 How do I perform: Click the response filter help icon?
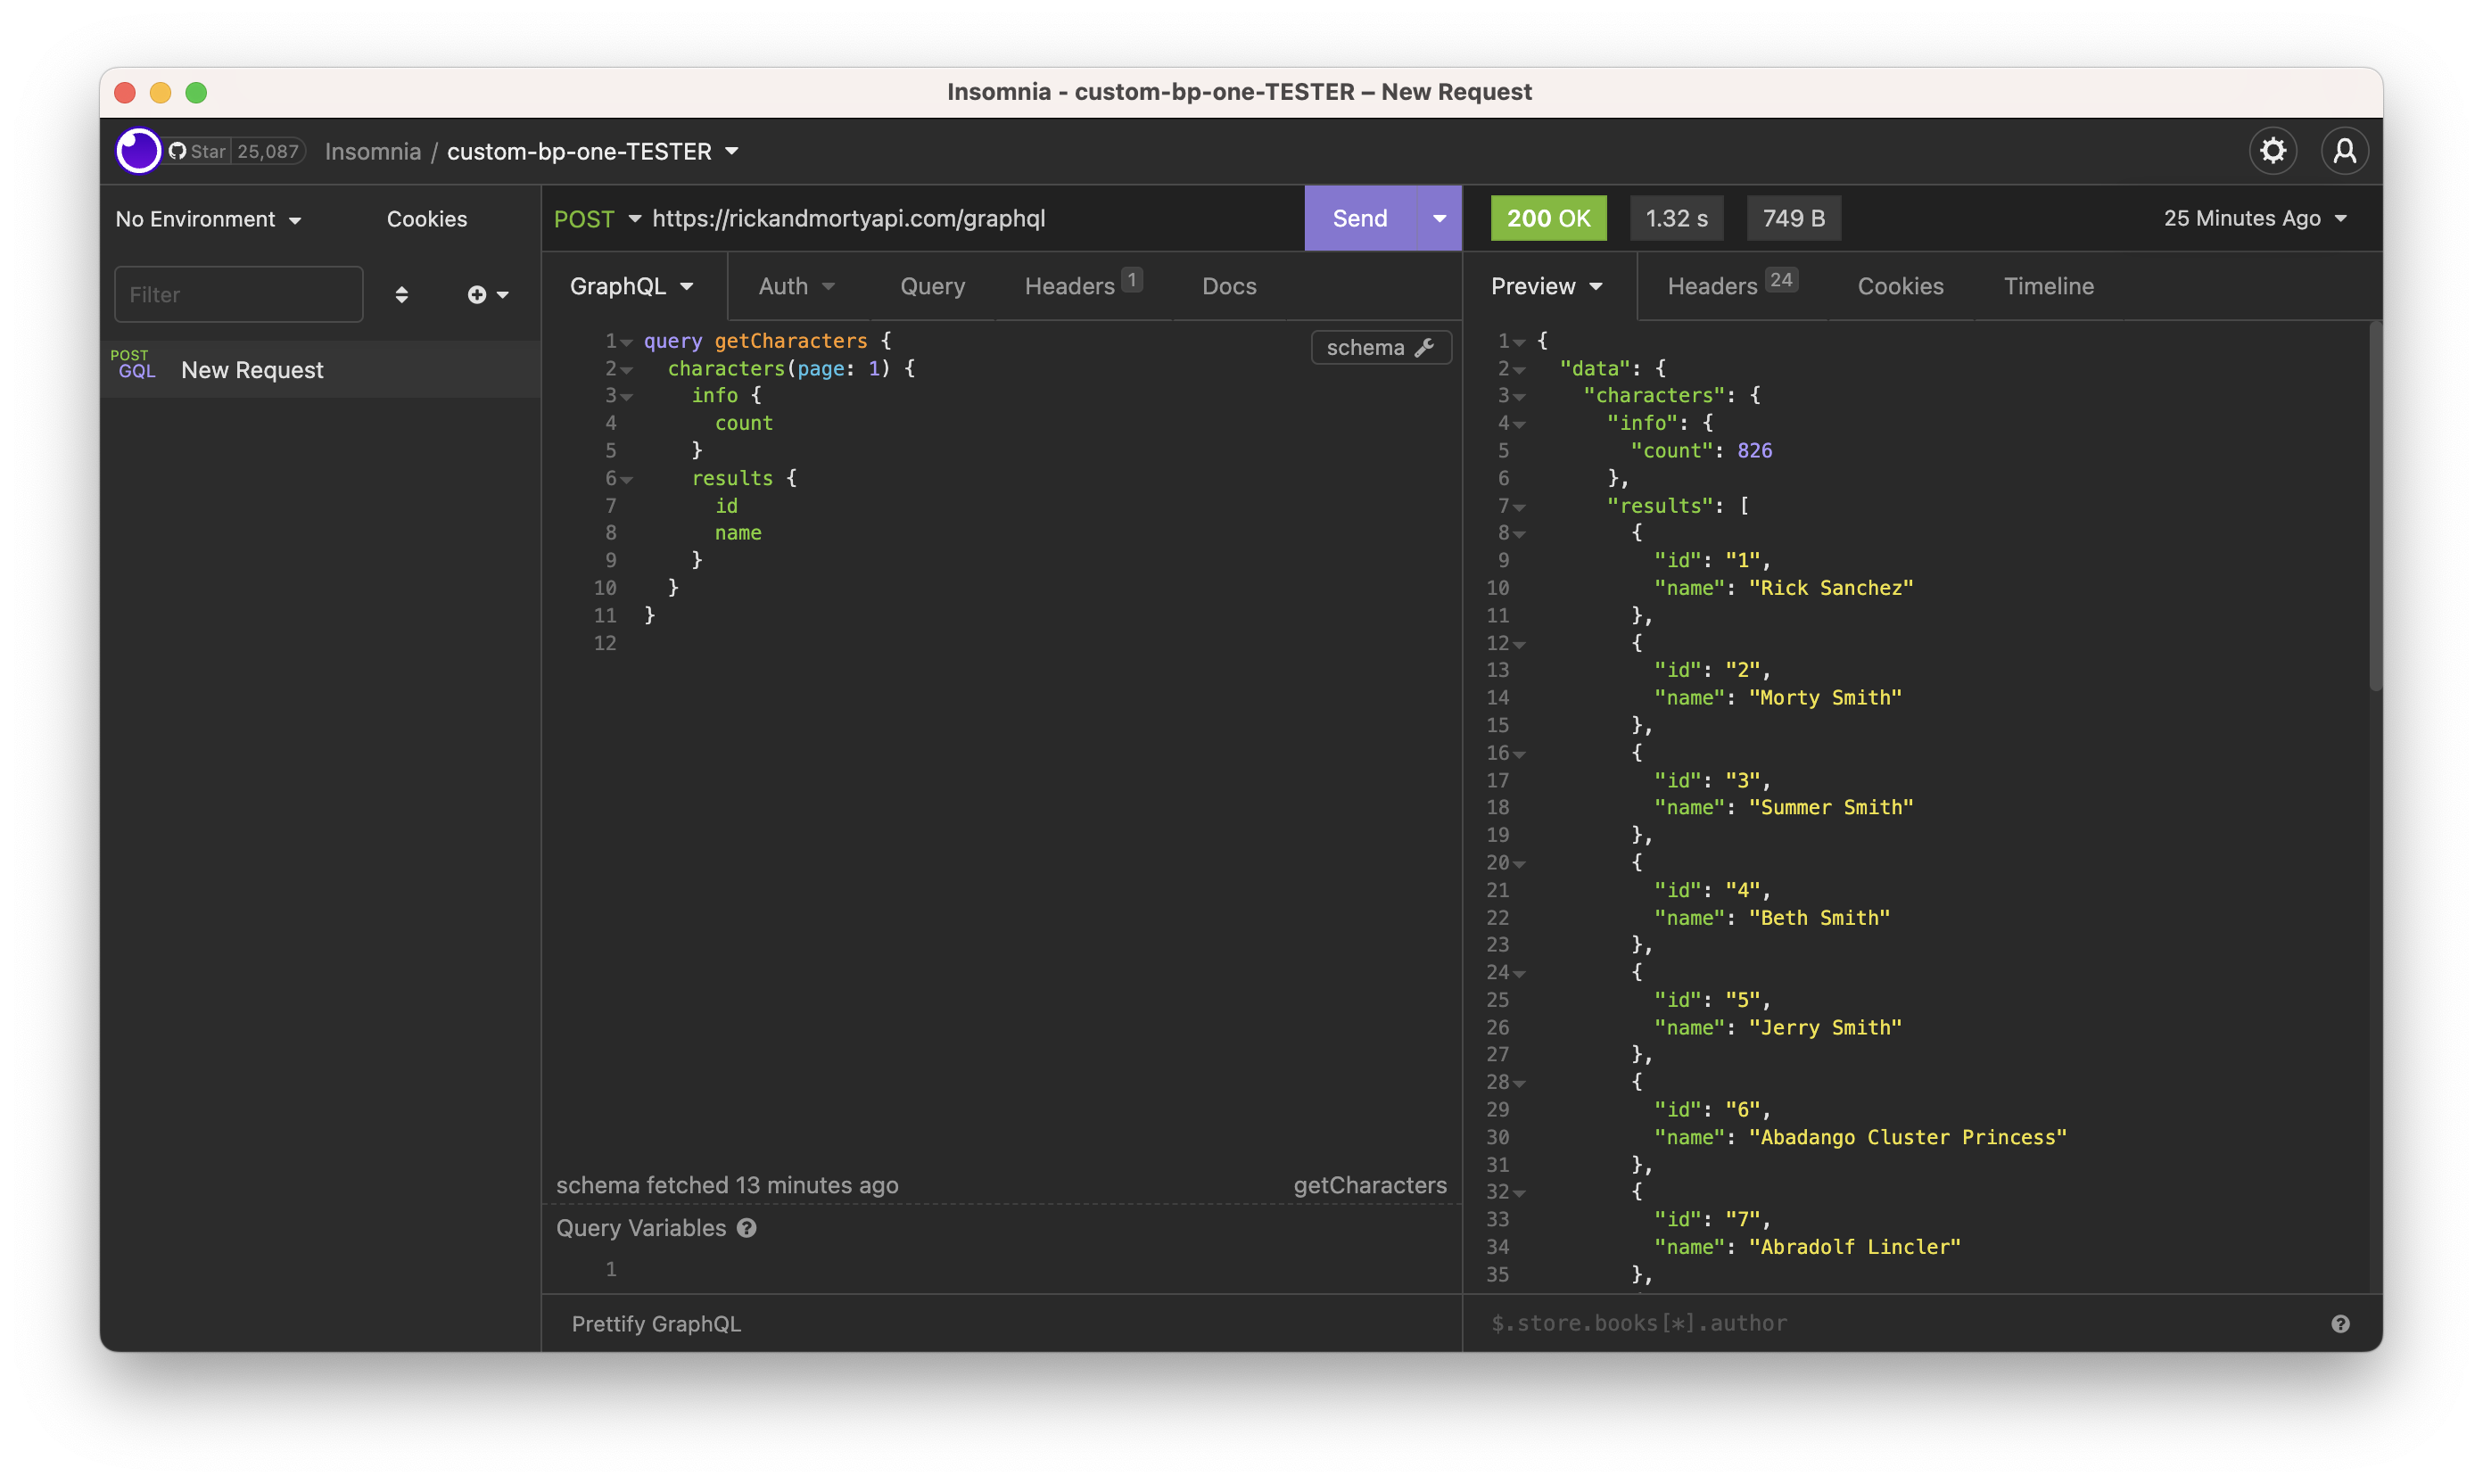[x=2340, y=1324]
